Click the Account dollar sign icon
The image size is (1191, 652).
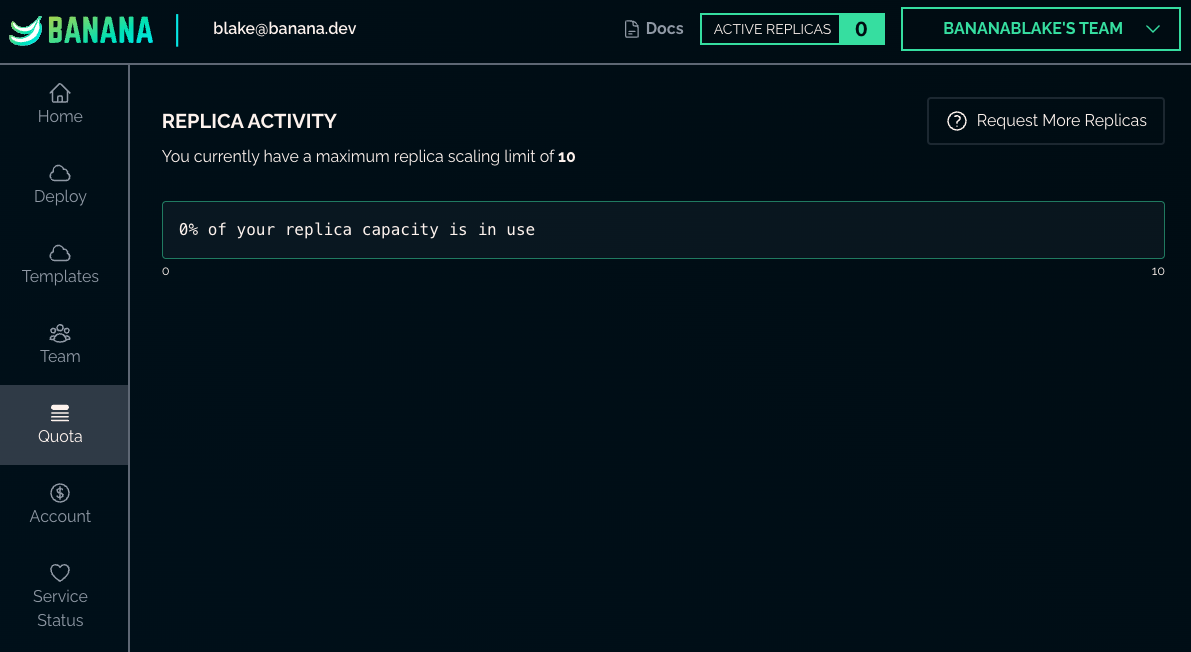(x=60, y=493)
